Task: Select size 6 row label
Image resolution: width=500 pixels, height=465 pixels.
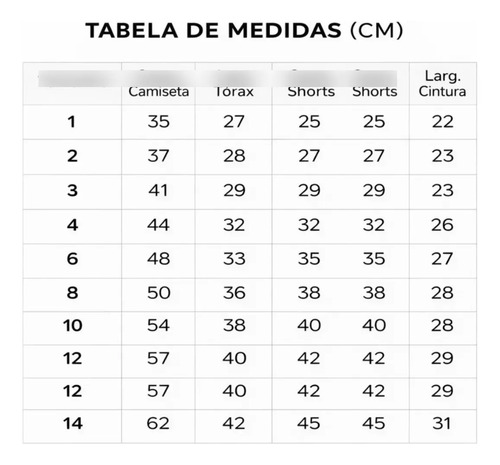Action: 72,259
